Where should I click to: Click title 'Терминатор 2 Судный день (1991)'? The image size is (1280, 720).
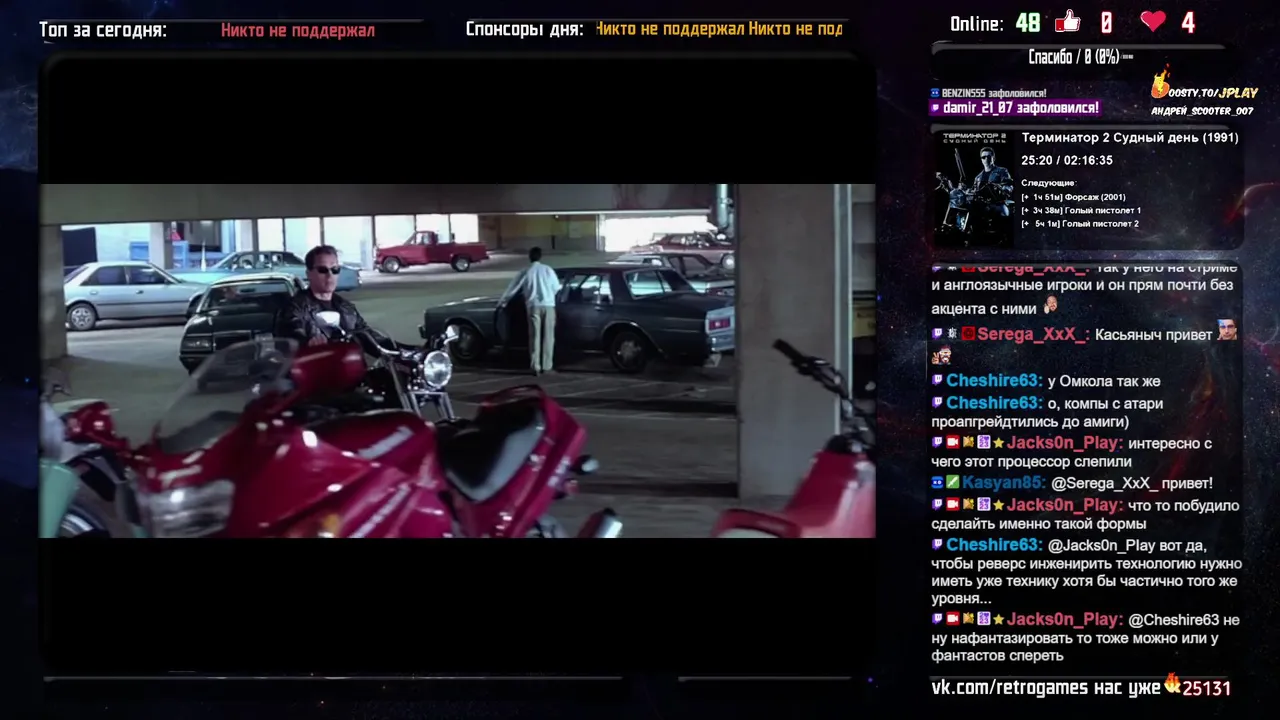1130,138
